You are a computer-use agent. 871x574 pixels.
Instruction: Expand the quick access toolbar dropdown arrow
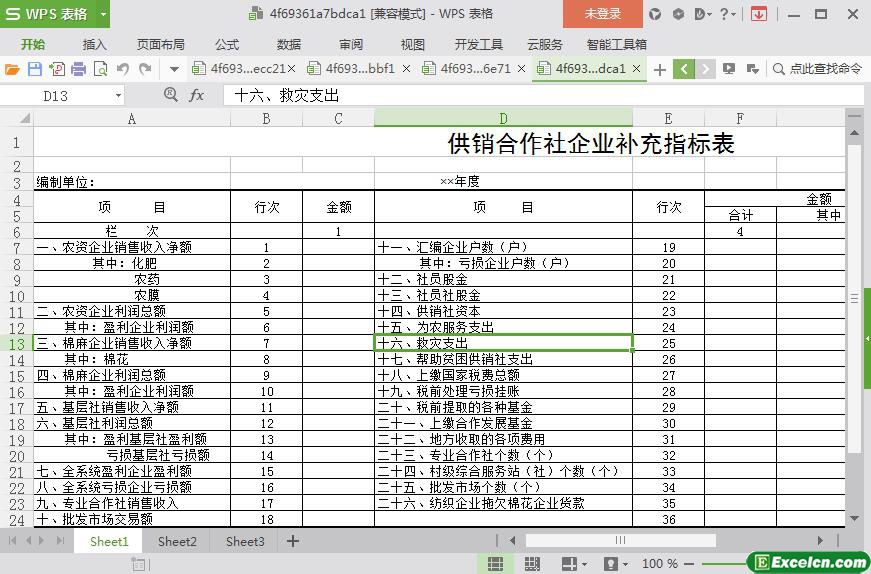click(174, 69)
